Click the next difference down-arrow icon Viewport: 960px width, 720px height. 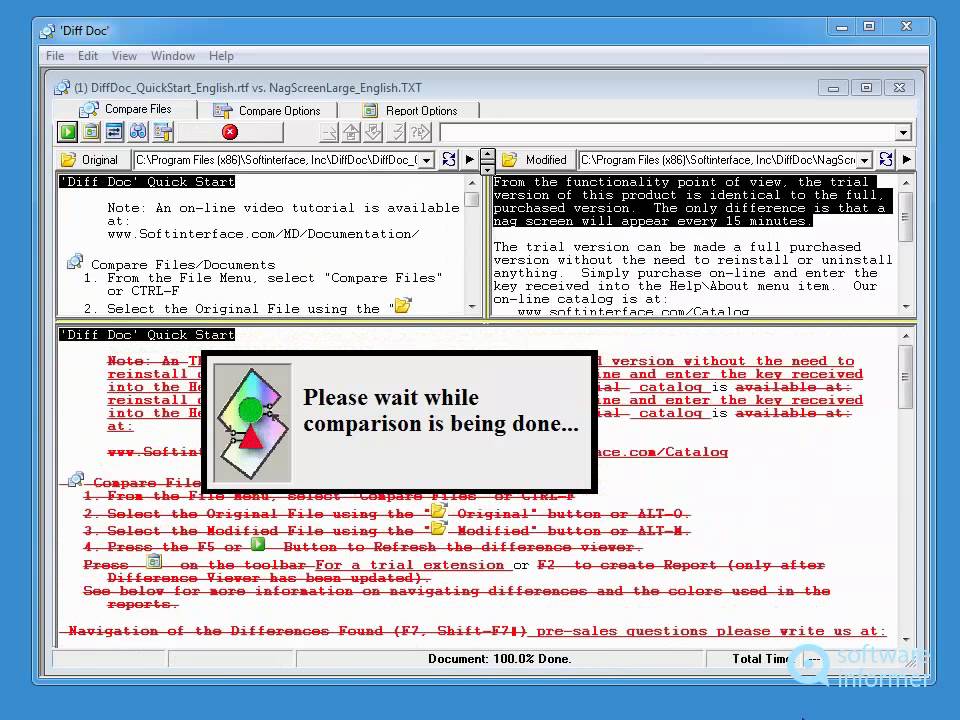(x=374, y=132)
